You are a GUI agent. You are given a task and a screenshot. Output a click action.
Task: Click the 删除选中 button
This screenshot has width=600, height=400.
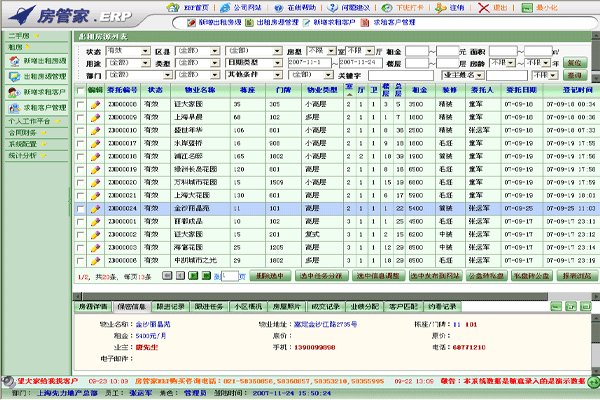pyautogui.click(x=268, y=274)
